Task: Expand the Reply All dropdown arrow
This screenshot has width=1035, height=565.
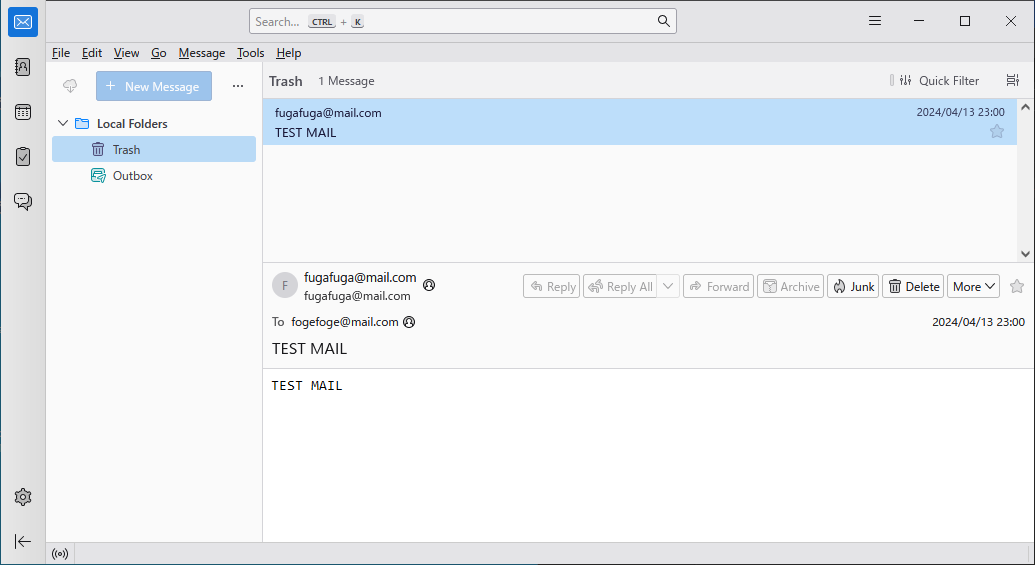Action: click(668, 286)
